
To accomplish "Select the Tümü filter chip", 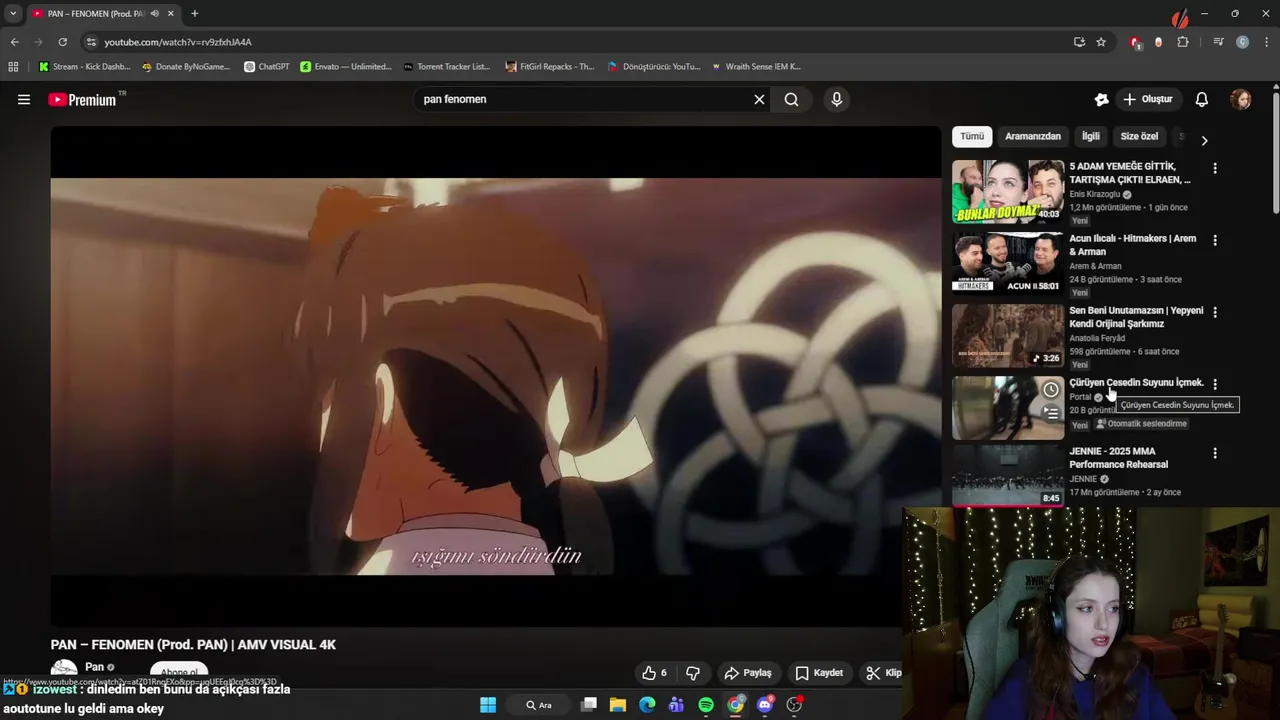I will tap(972, 136).
